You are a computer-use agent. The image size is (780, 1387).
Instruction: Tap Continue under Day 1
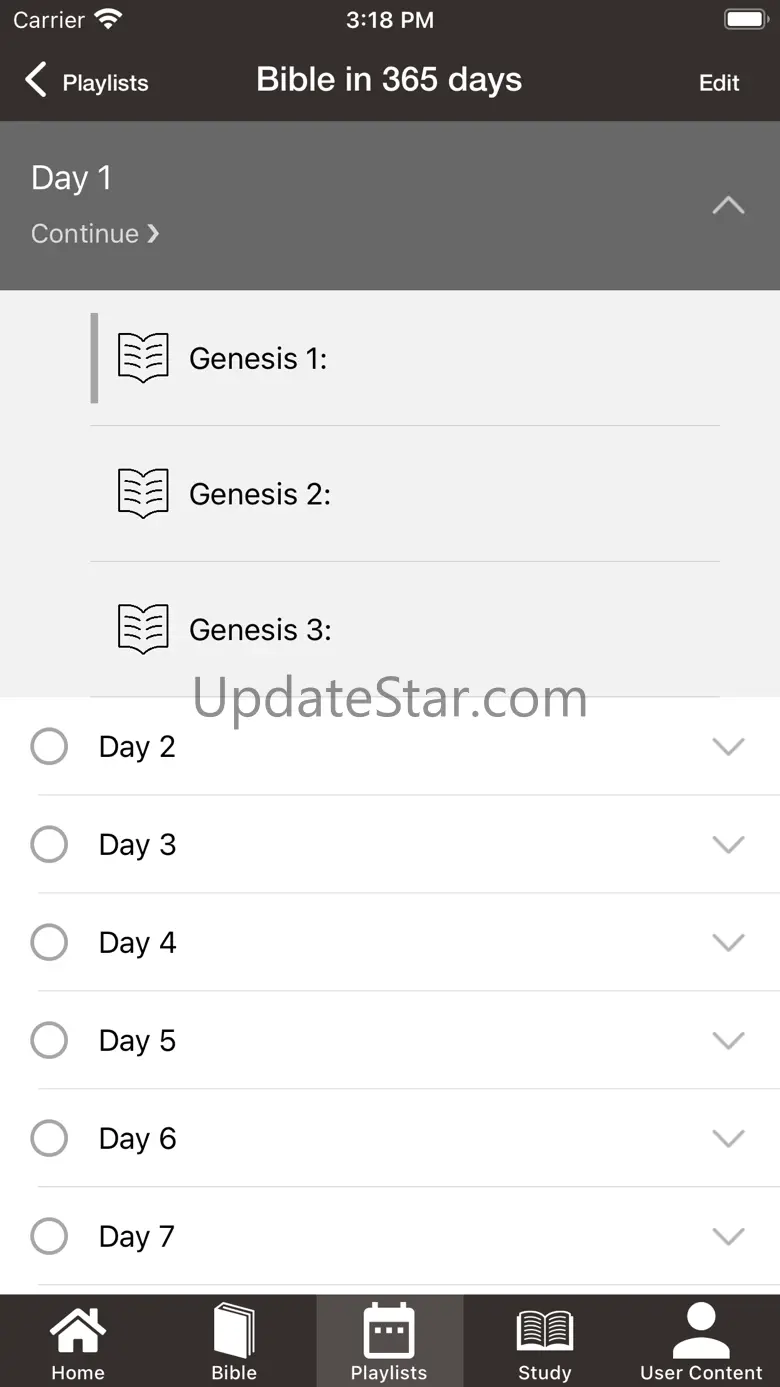coord(95,233)
